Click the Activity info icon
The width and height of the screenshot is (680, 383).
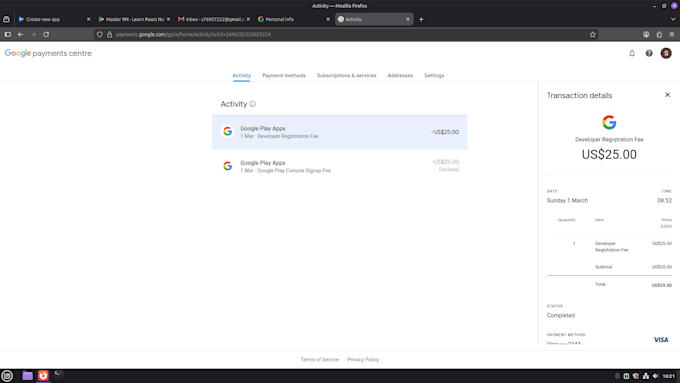[x=252, y=104]
